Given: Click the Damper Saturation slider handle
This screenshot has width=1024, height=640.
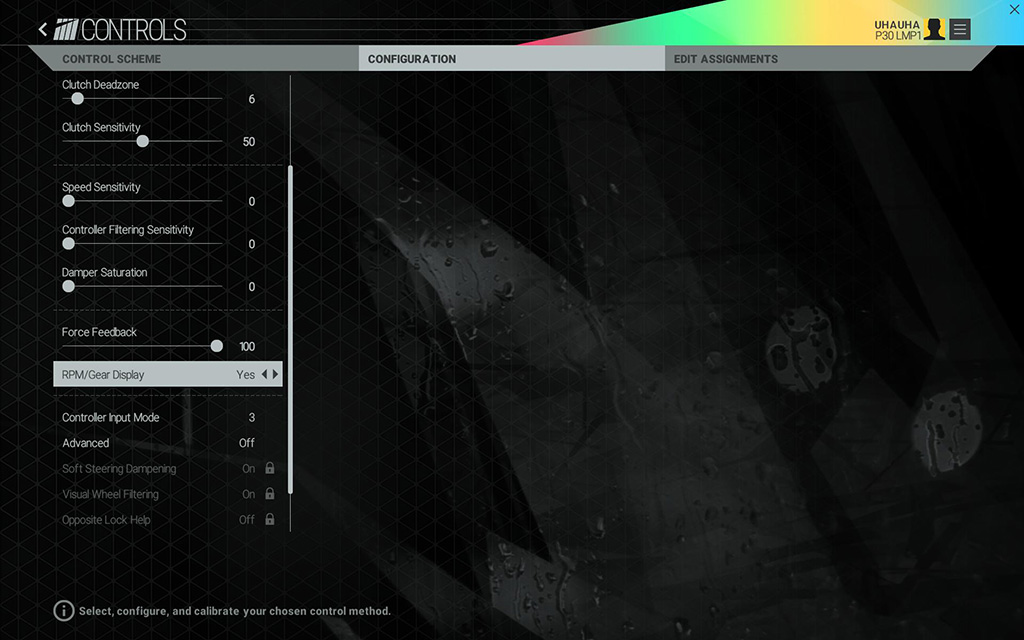Looking at the screenshot, I should 68,286.
